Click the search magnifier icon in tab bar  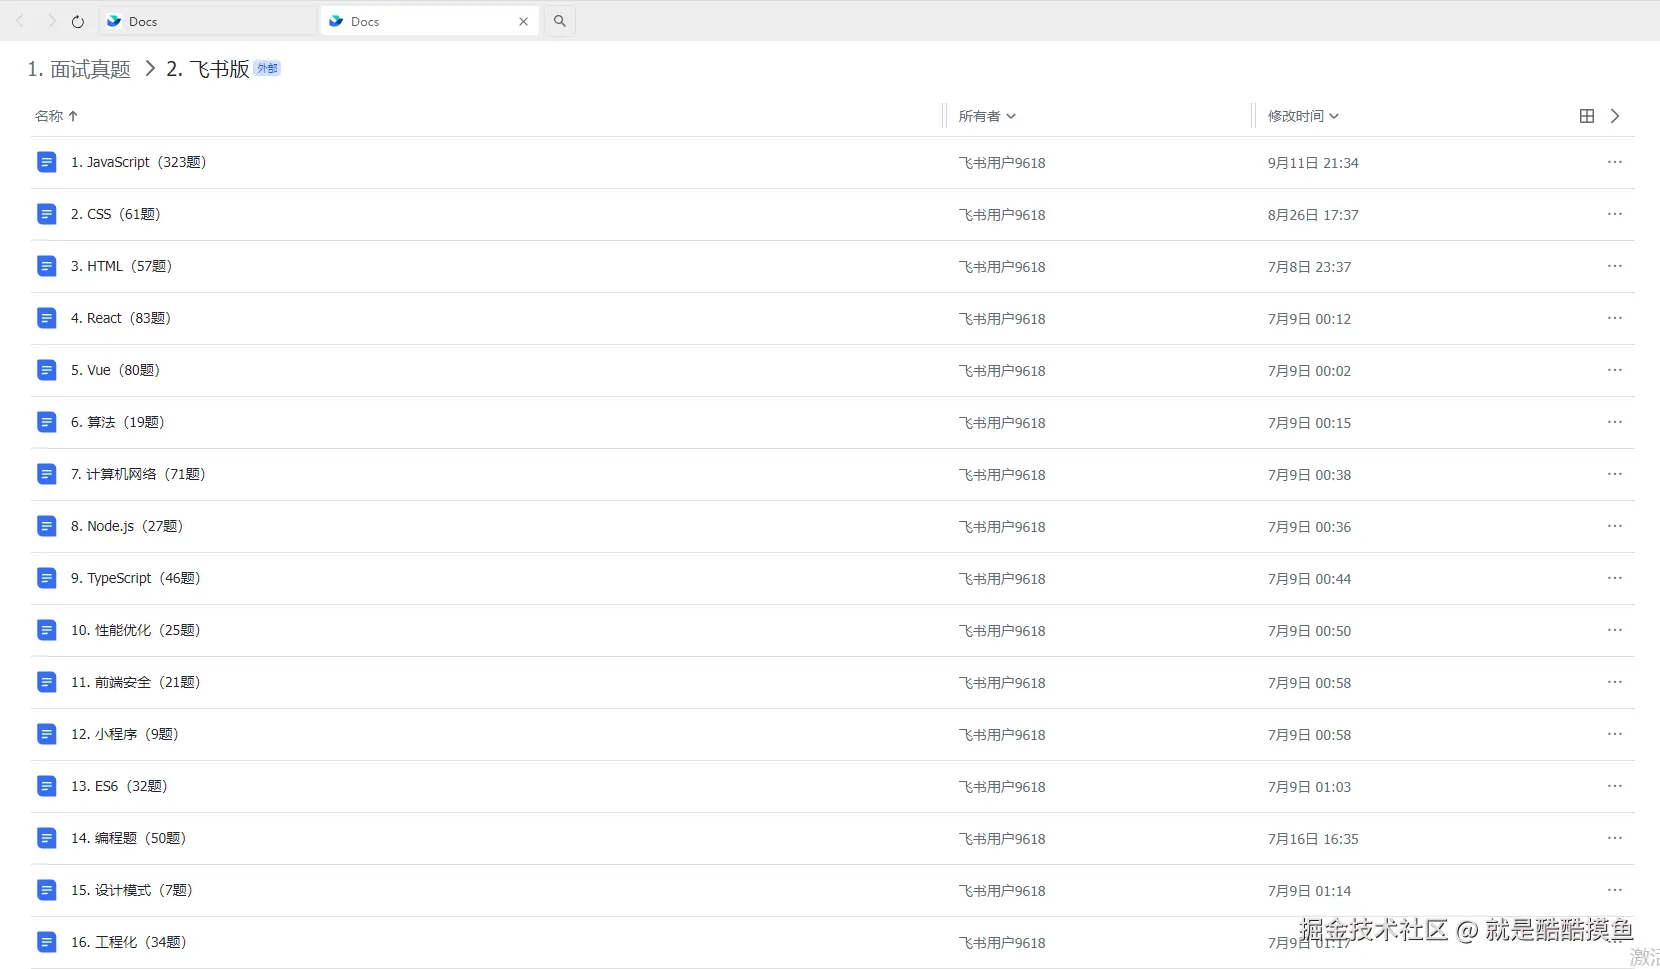click(560, 21)
